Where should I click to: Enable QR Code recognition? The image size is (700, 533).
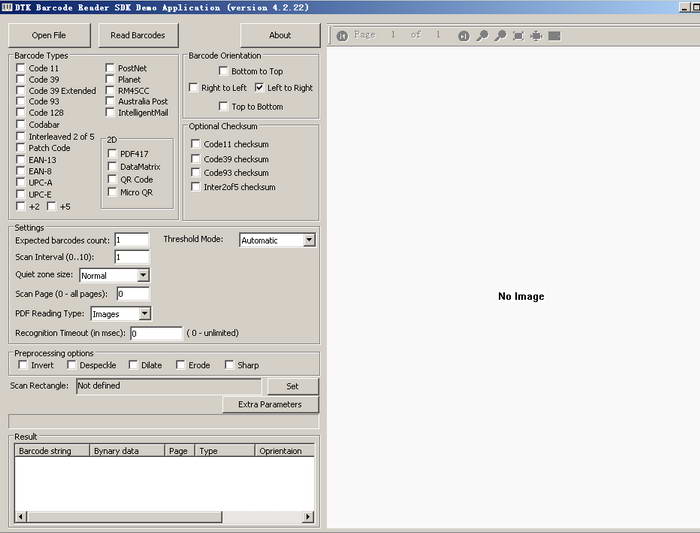[112, 179]
